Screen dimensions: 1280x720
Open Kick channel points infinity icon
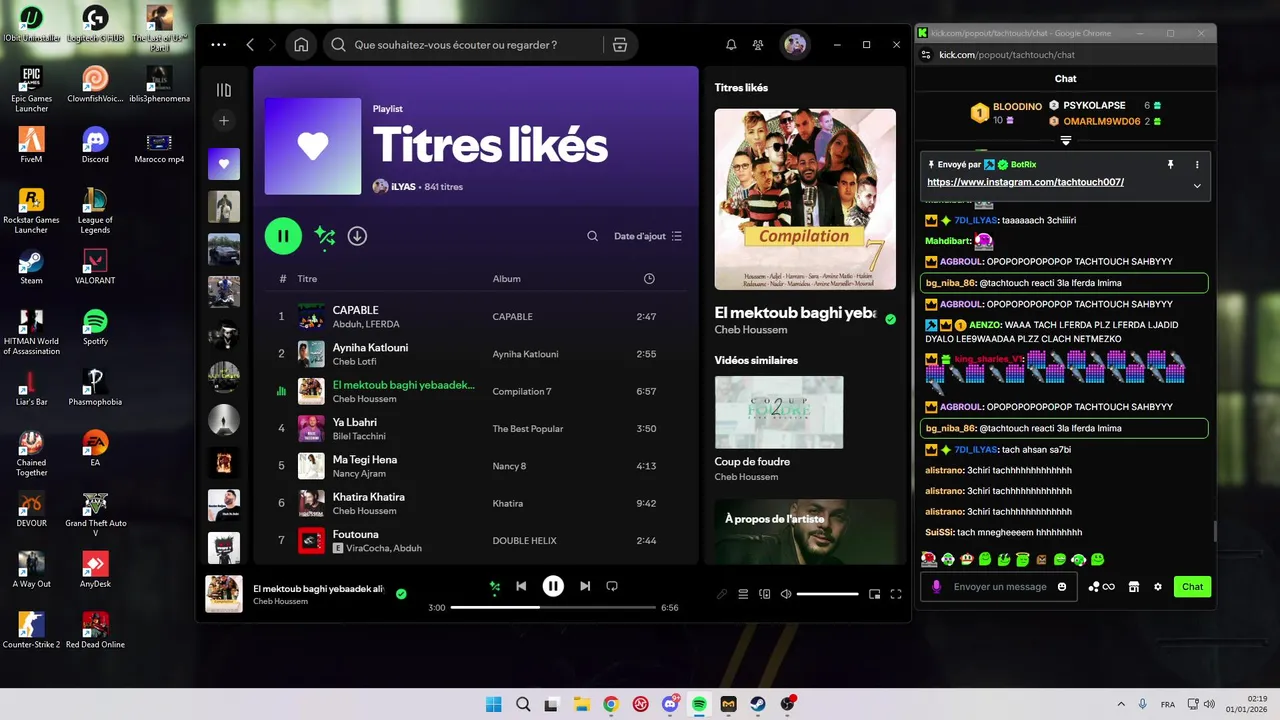pos(1101,587)
